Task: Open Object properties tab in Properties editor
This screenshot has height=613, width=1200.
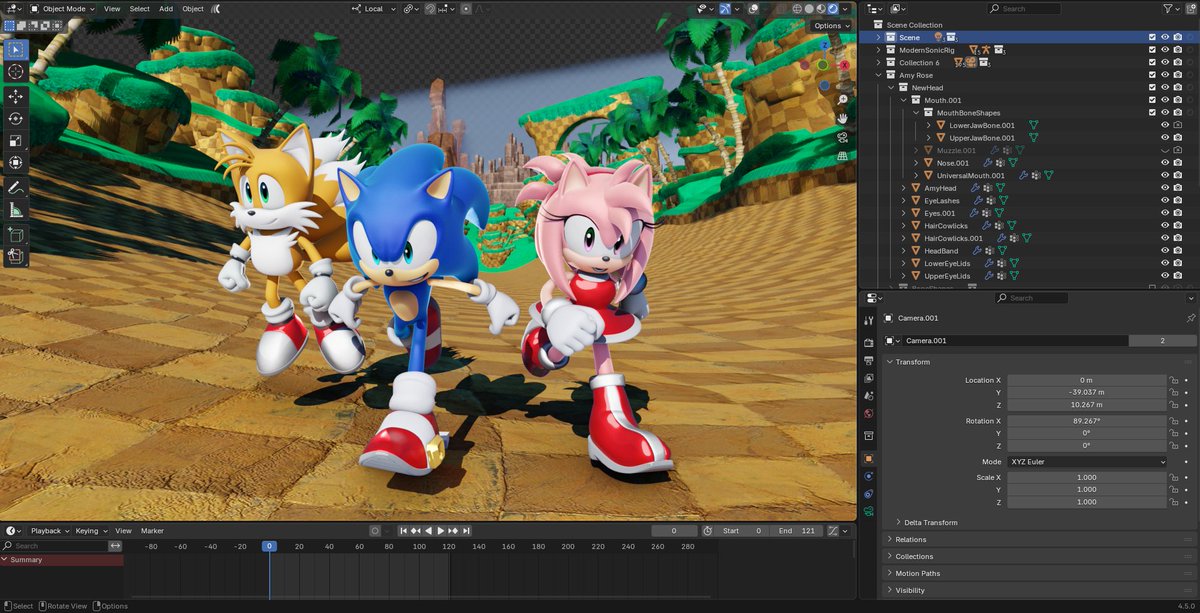Action: 868,458
